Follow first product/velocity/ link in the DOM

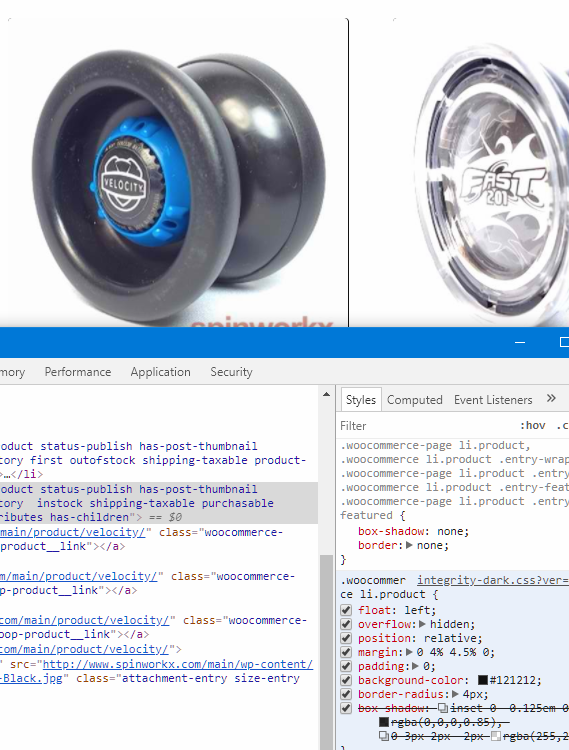pos(73,532)
